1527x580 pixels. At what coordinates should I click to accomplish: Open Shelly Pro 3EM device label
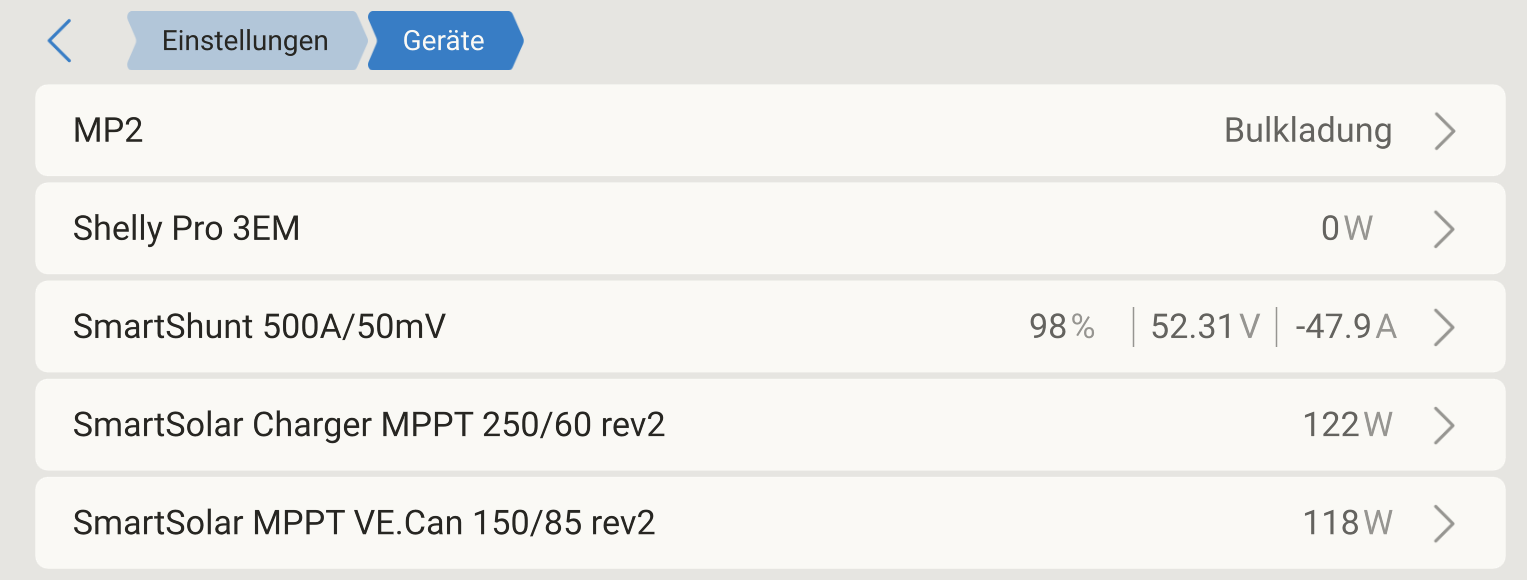click(186, 229)
